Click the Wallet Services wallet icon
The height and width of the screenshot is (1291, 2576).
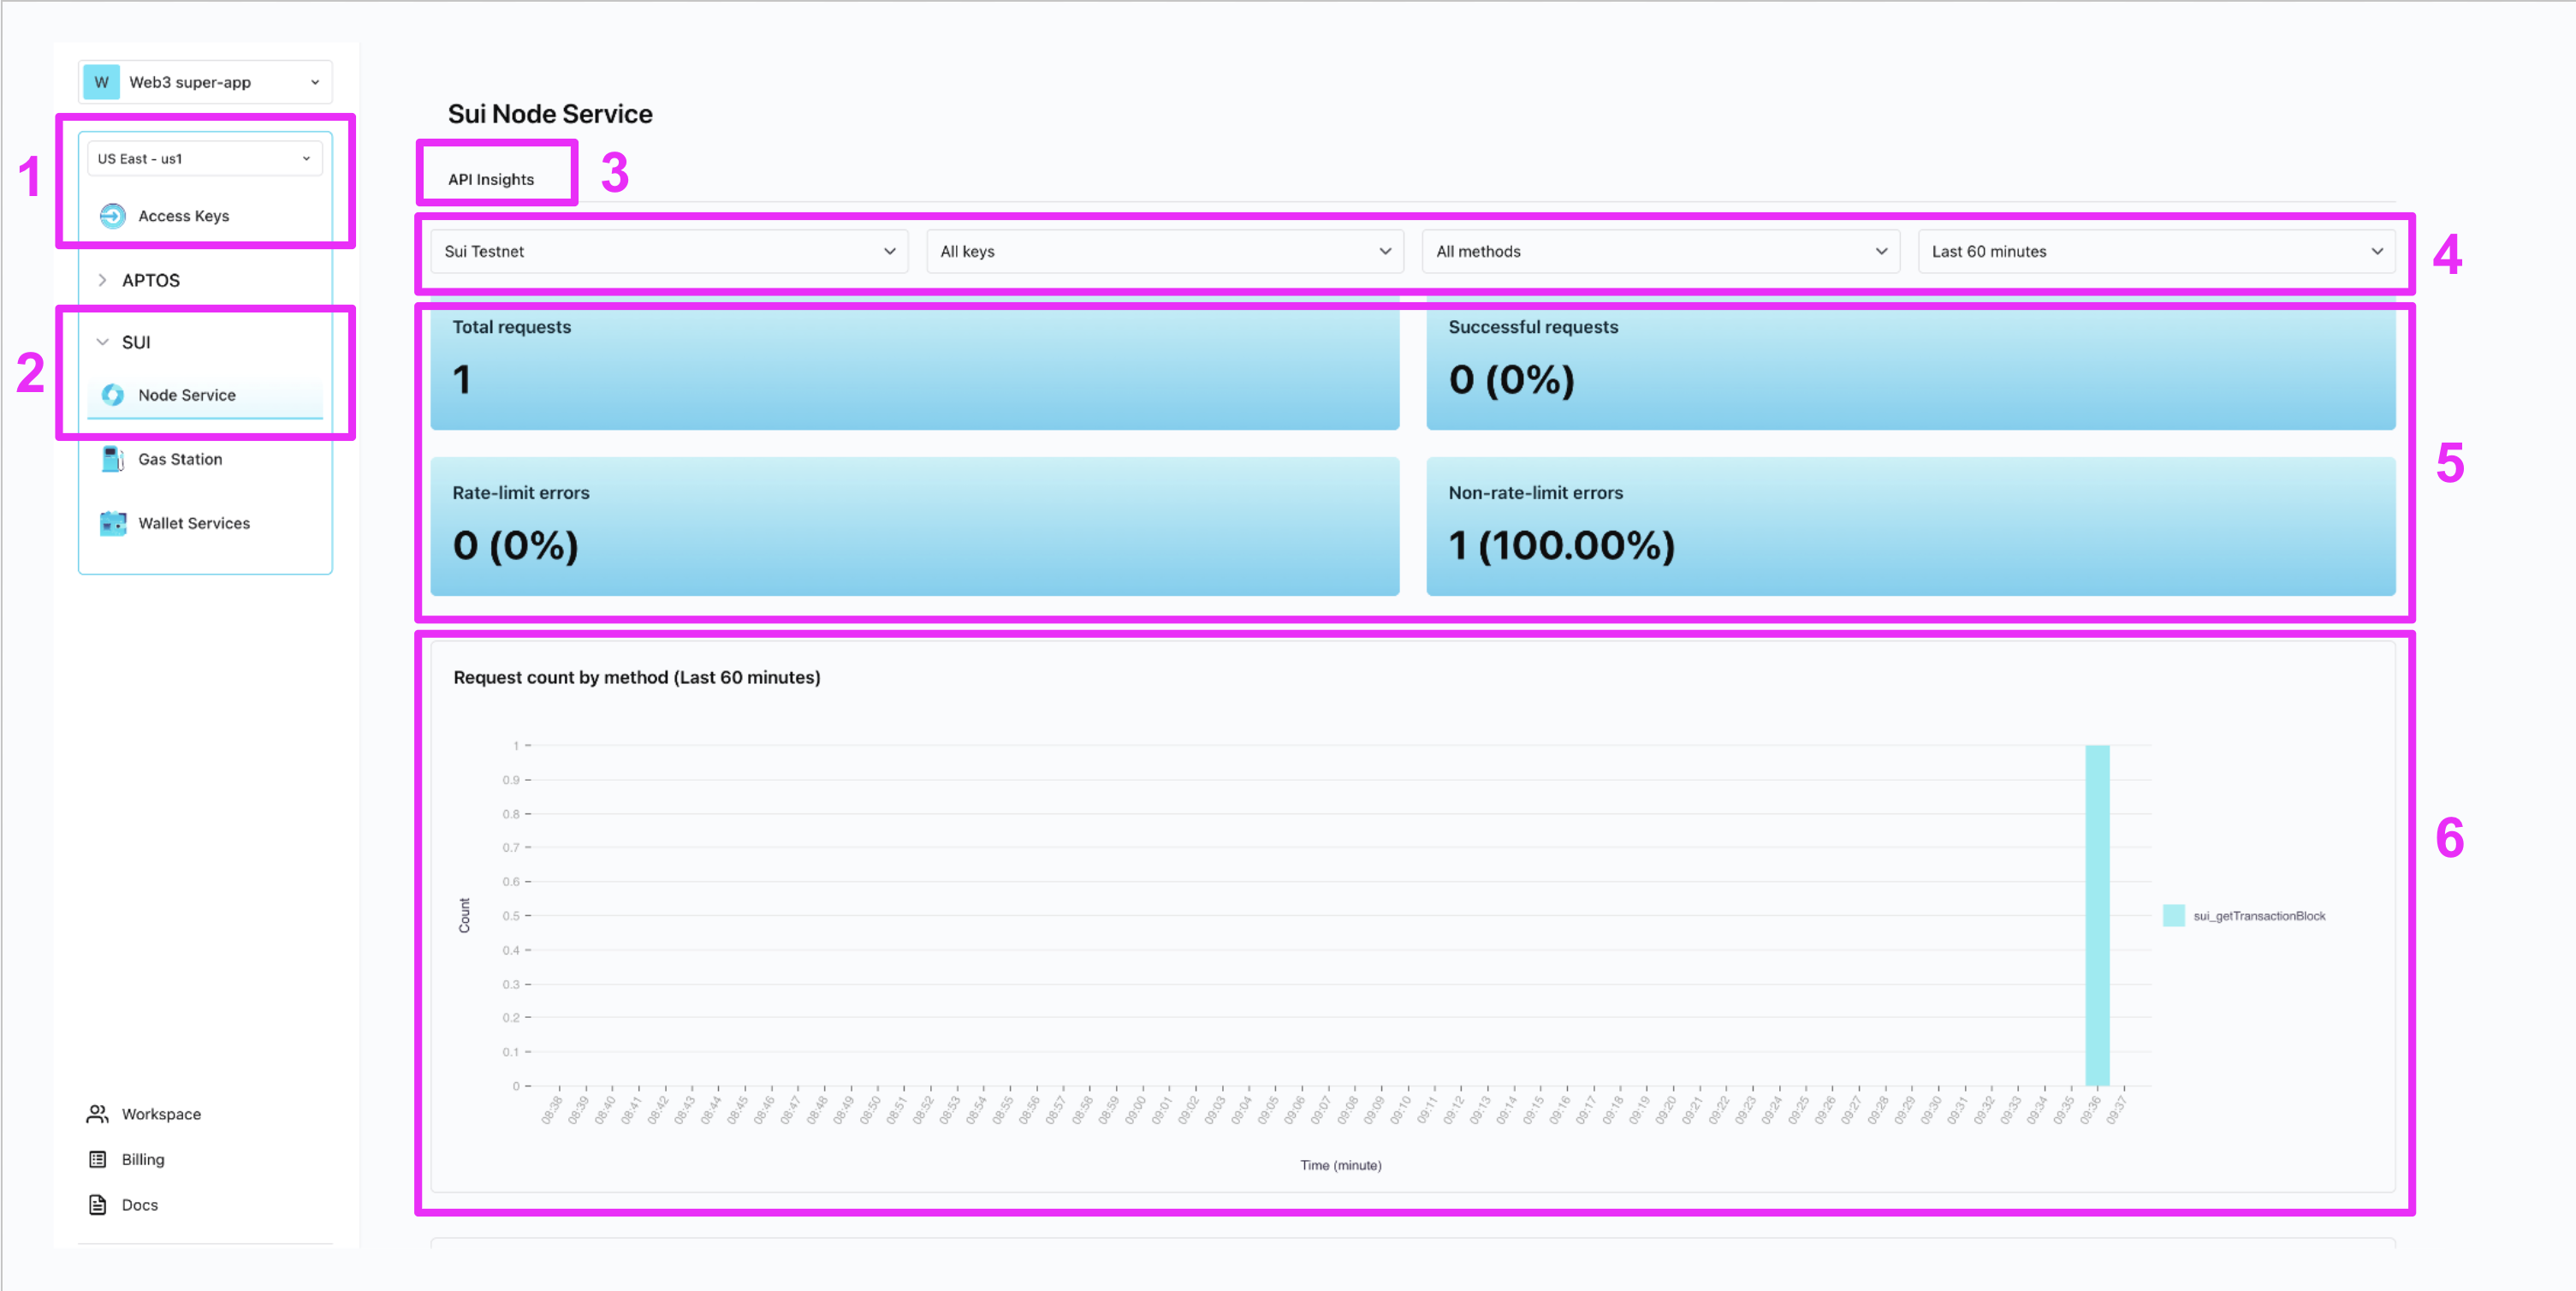[113, 523]
